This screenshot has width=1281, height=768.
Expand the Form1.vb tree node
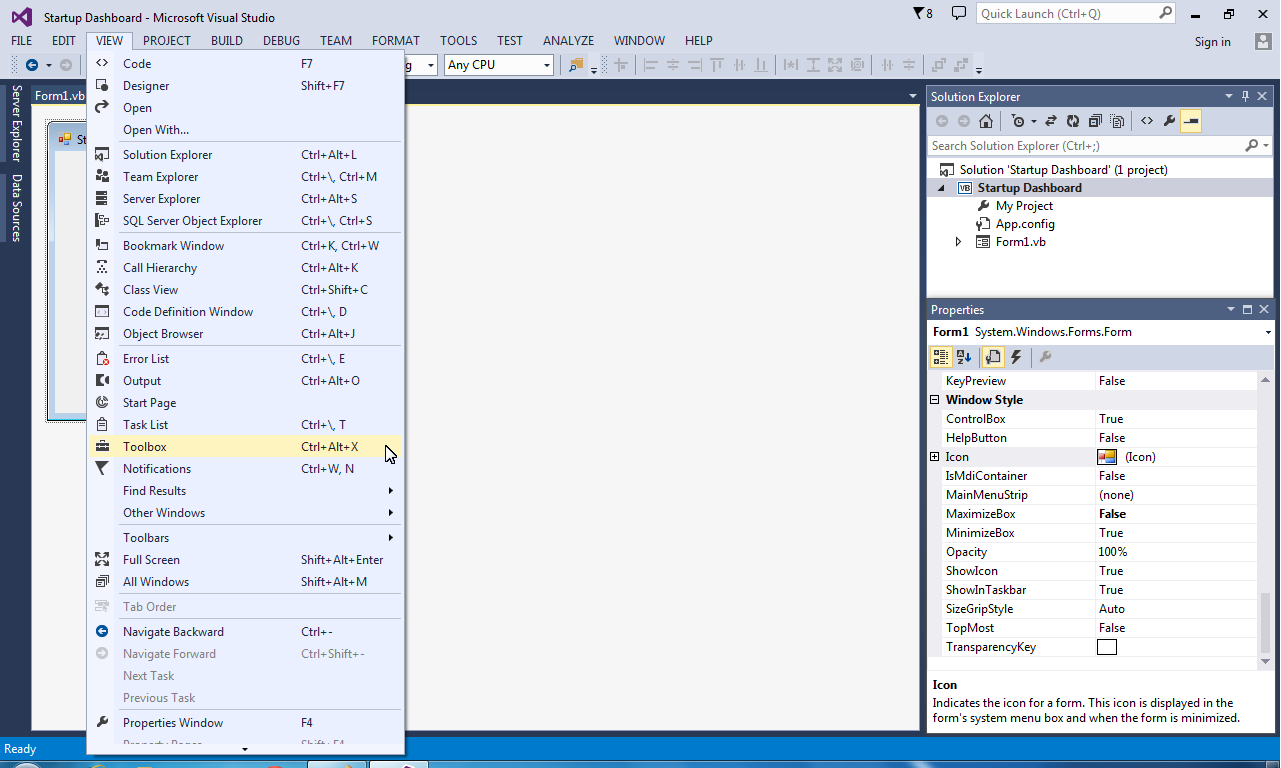[x=958, y=242]
